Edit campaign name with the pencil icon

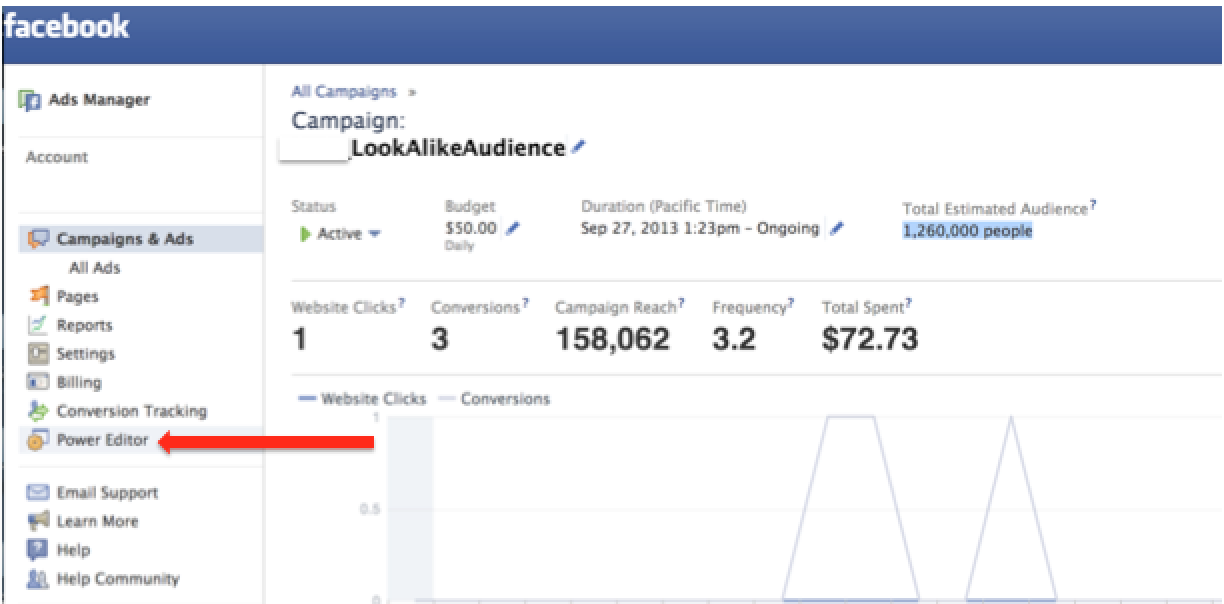coord(579,147)
